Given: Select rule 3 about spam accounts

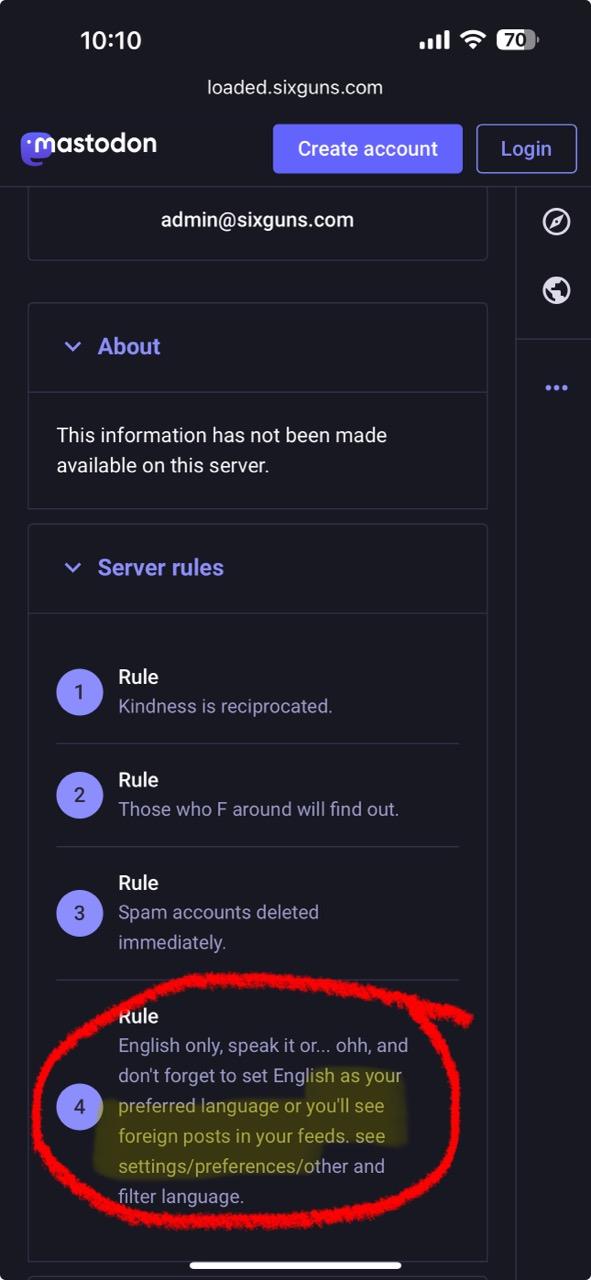Looking at the screenshot, I should (x=258, y=913).
